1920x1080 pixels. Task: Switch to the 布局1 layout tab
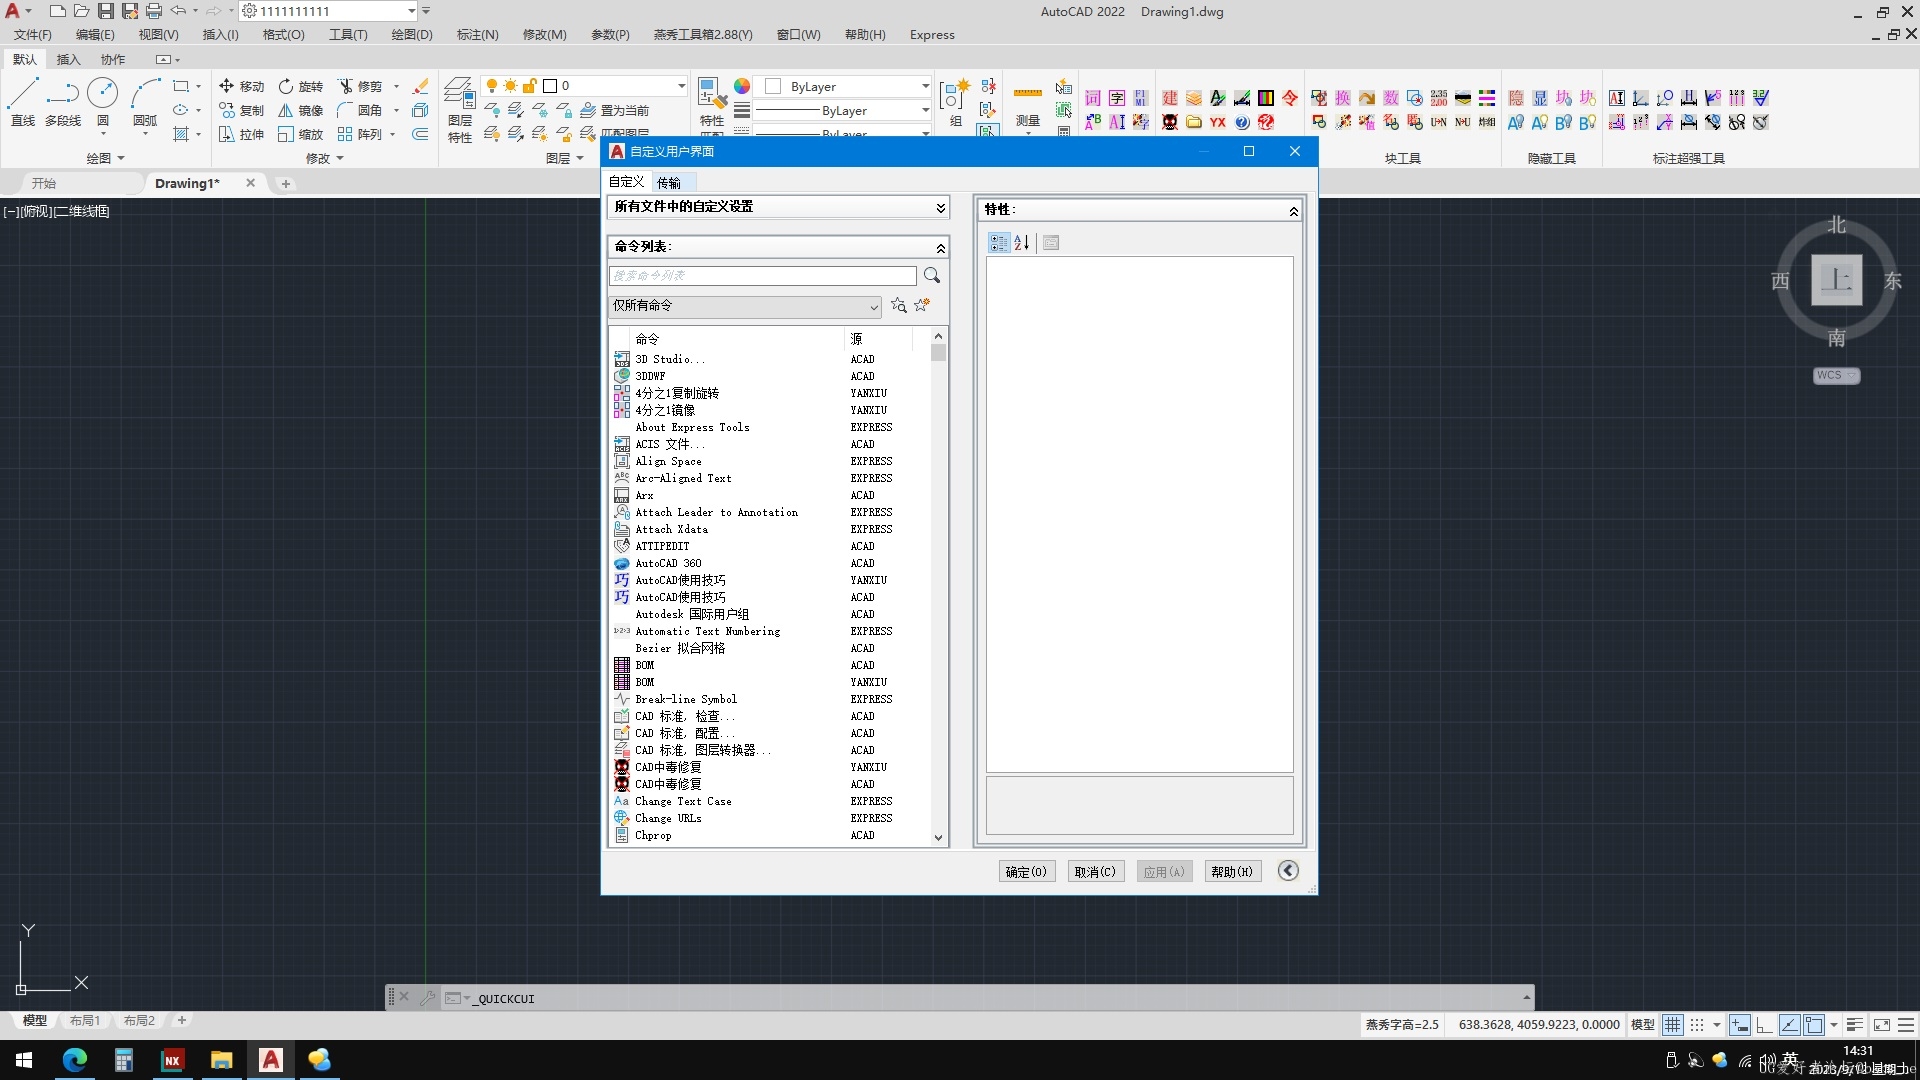[x=85, y=1021]
